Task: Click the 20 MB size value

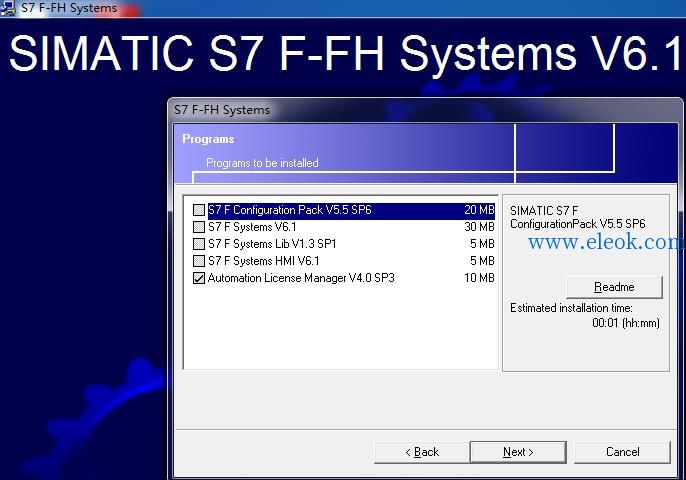Action: click(x=479, y=210)
